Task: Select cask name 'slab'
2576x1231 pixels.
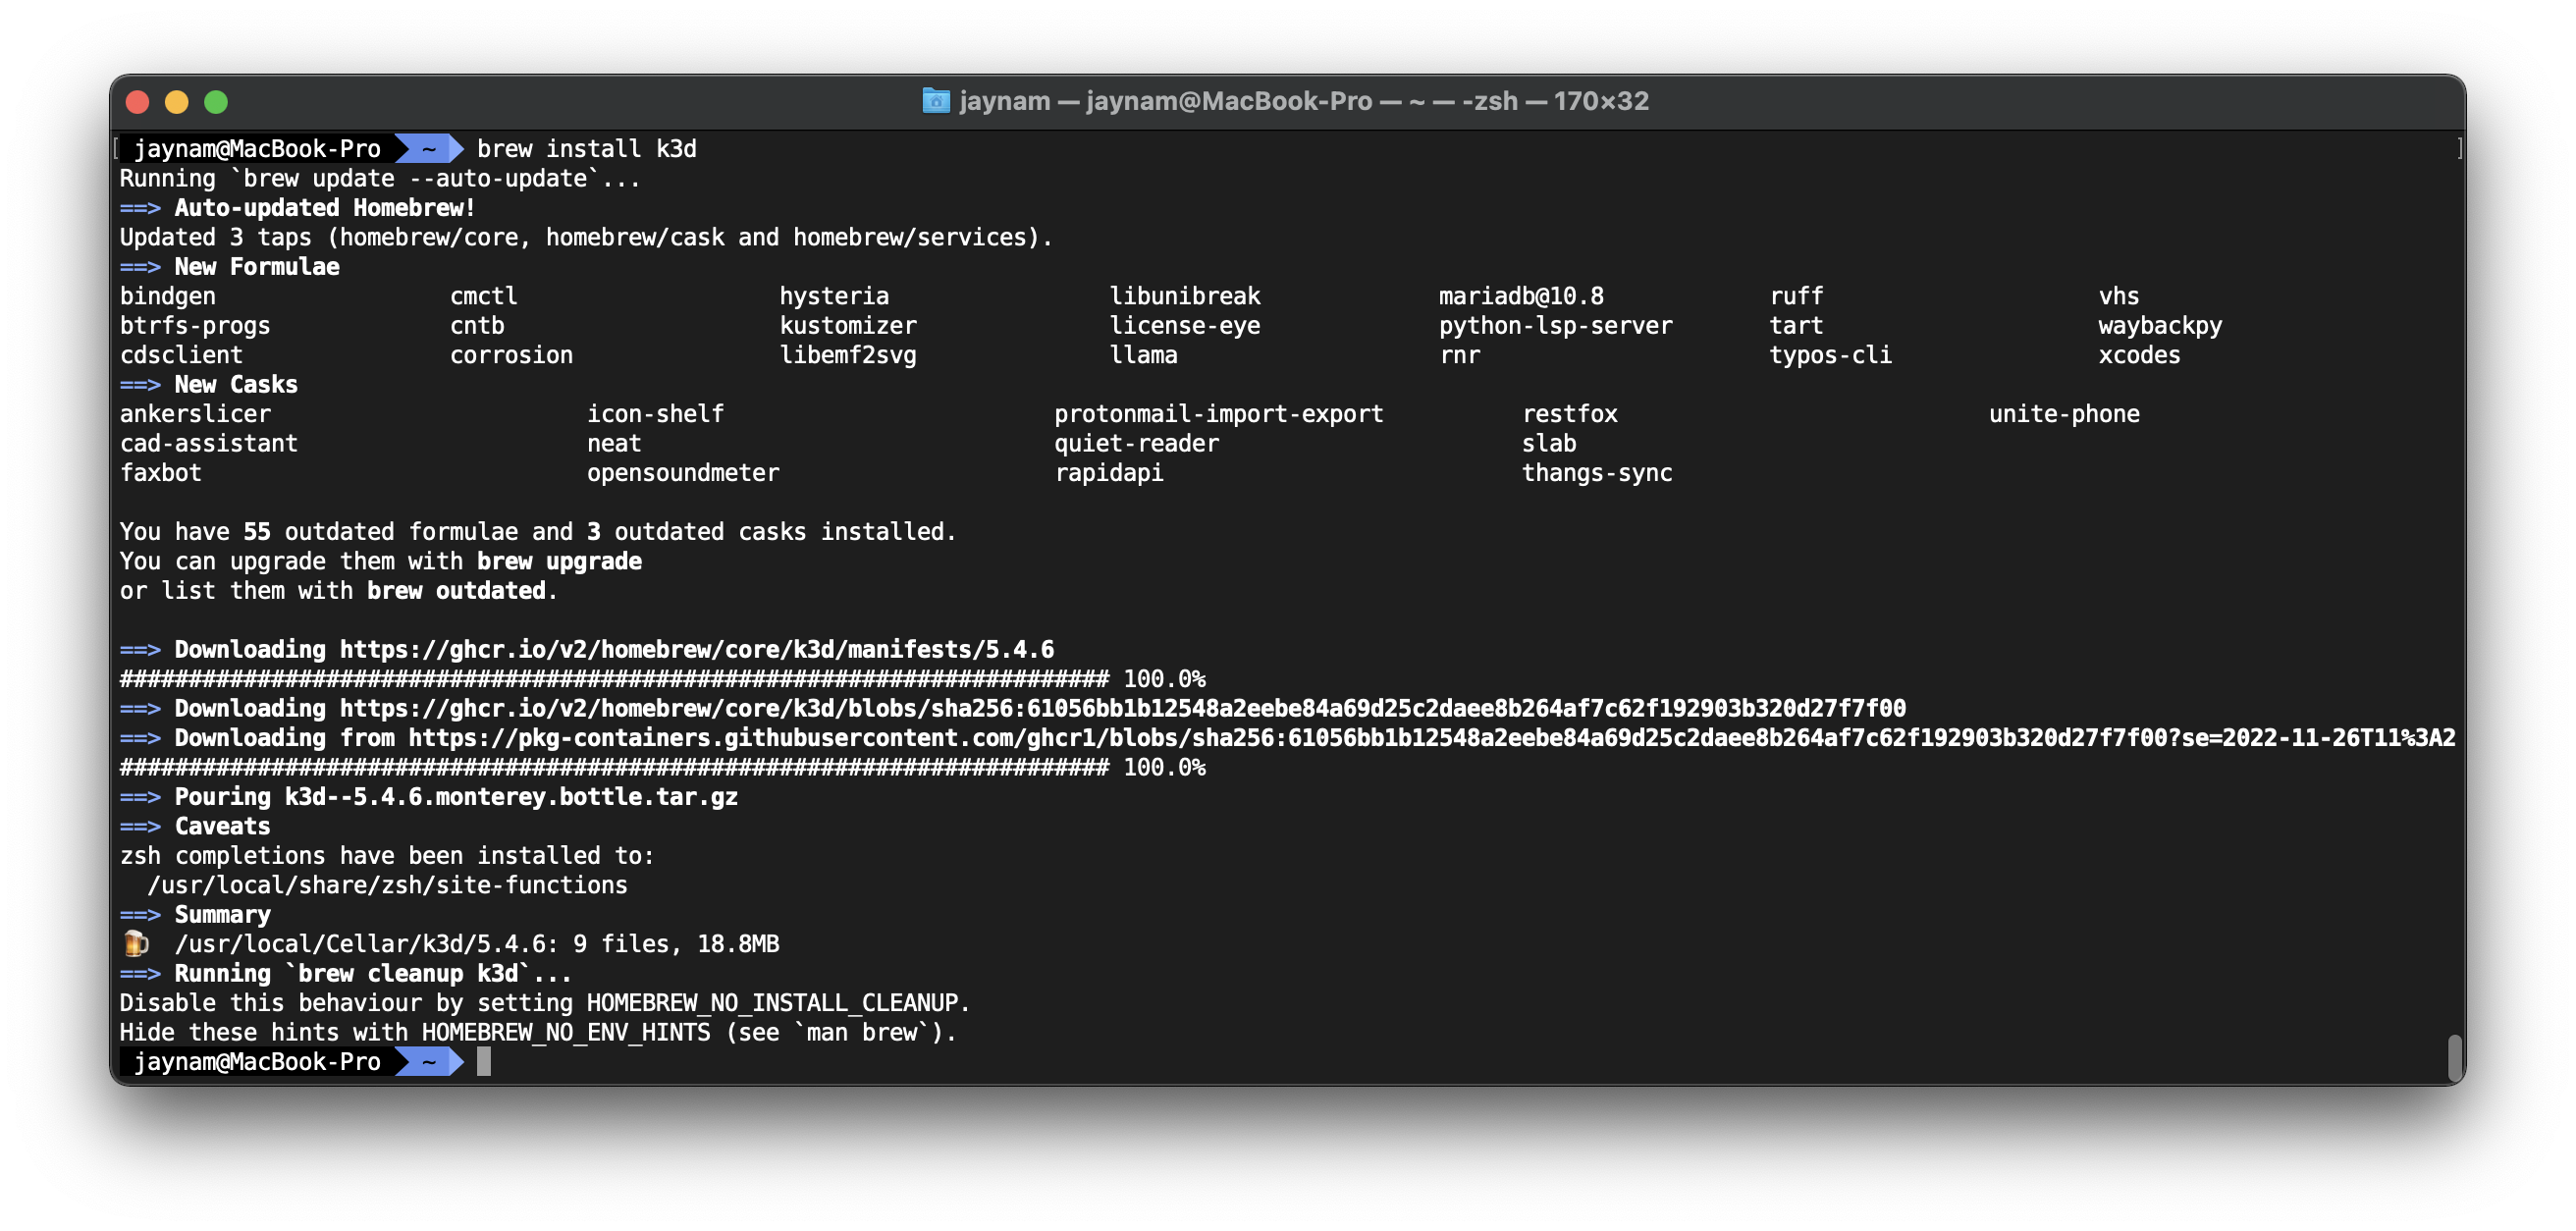Action: click(1549, 443)
